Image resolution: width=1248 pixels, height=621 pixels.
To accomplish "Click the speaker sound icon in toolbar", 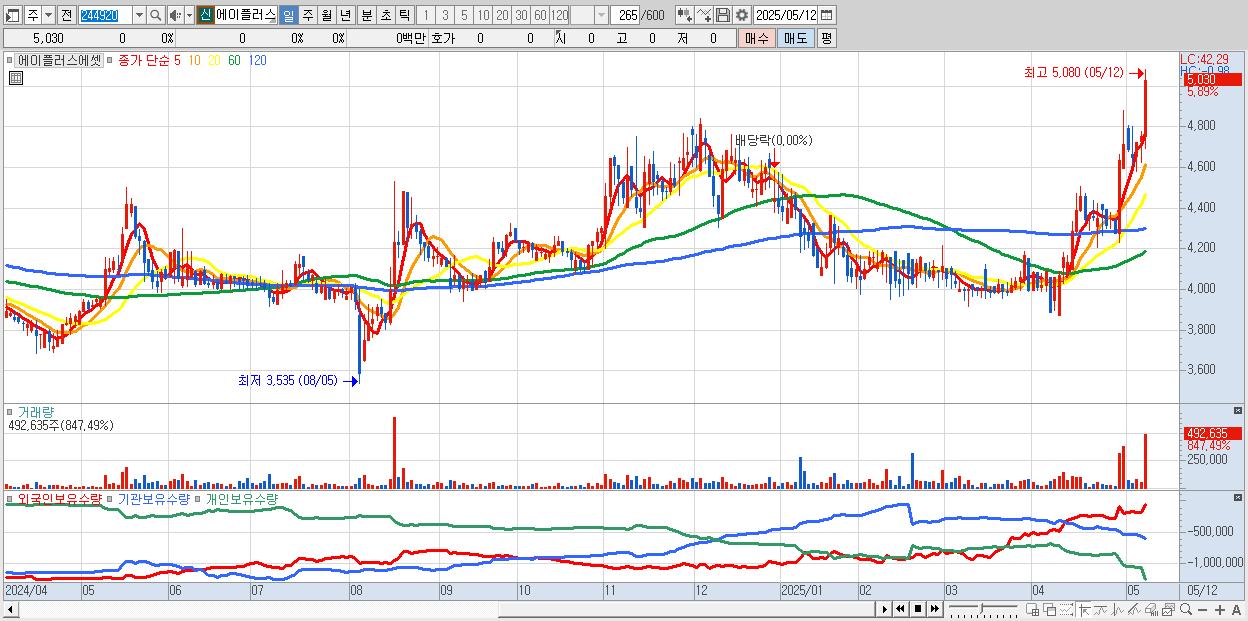I will point(175,15).
